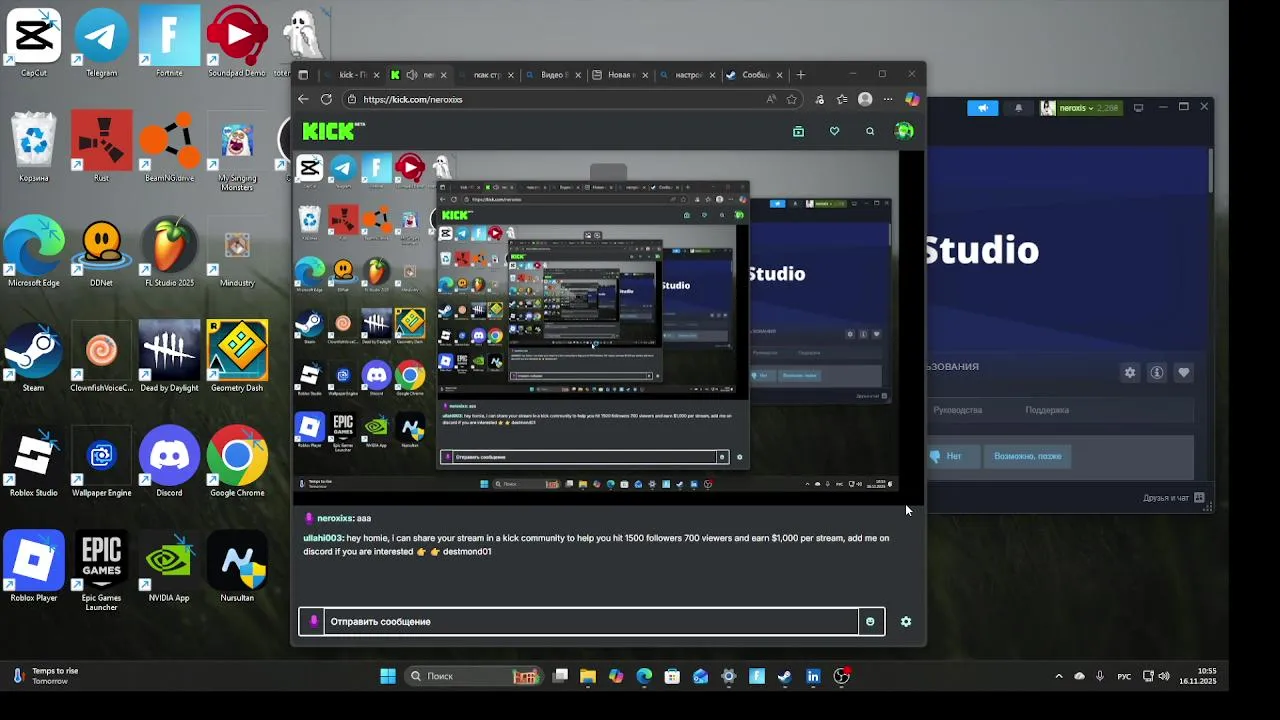Show hidden system tray icons
Image resolution: width=1280 pixels, height=720 pixels.
pos(1059,677)
